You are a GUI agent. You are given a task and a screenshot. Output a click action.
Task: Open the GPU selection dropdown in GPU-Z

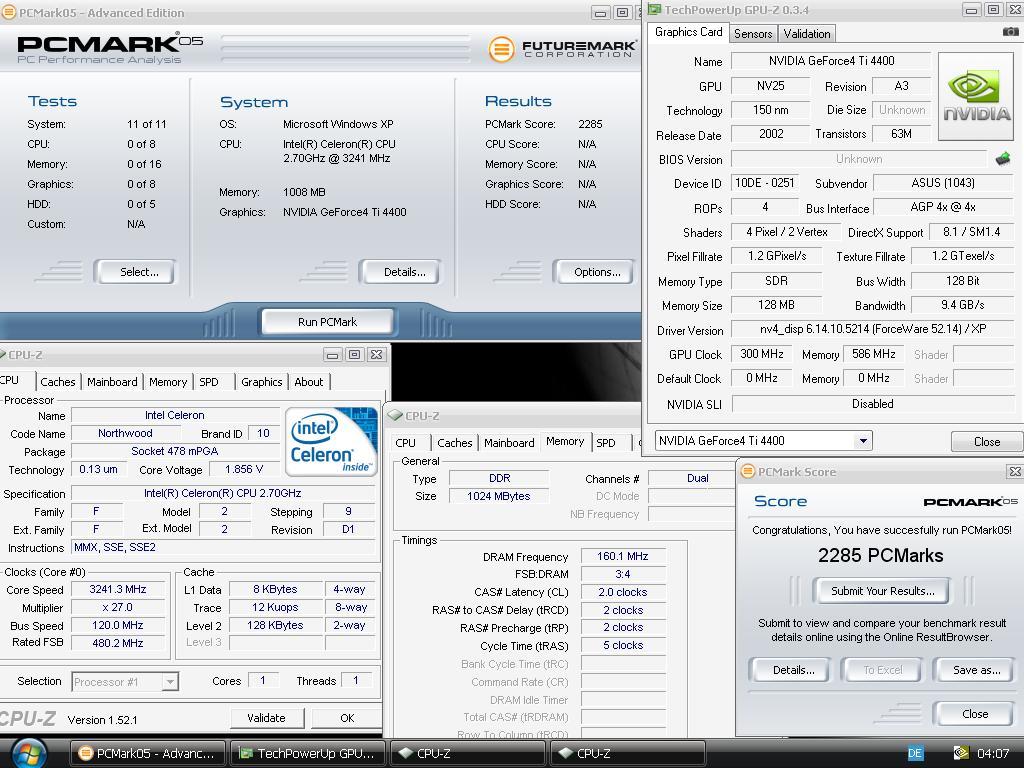(x=863, y=441)
